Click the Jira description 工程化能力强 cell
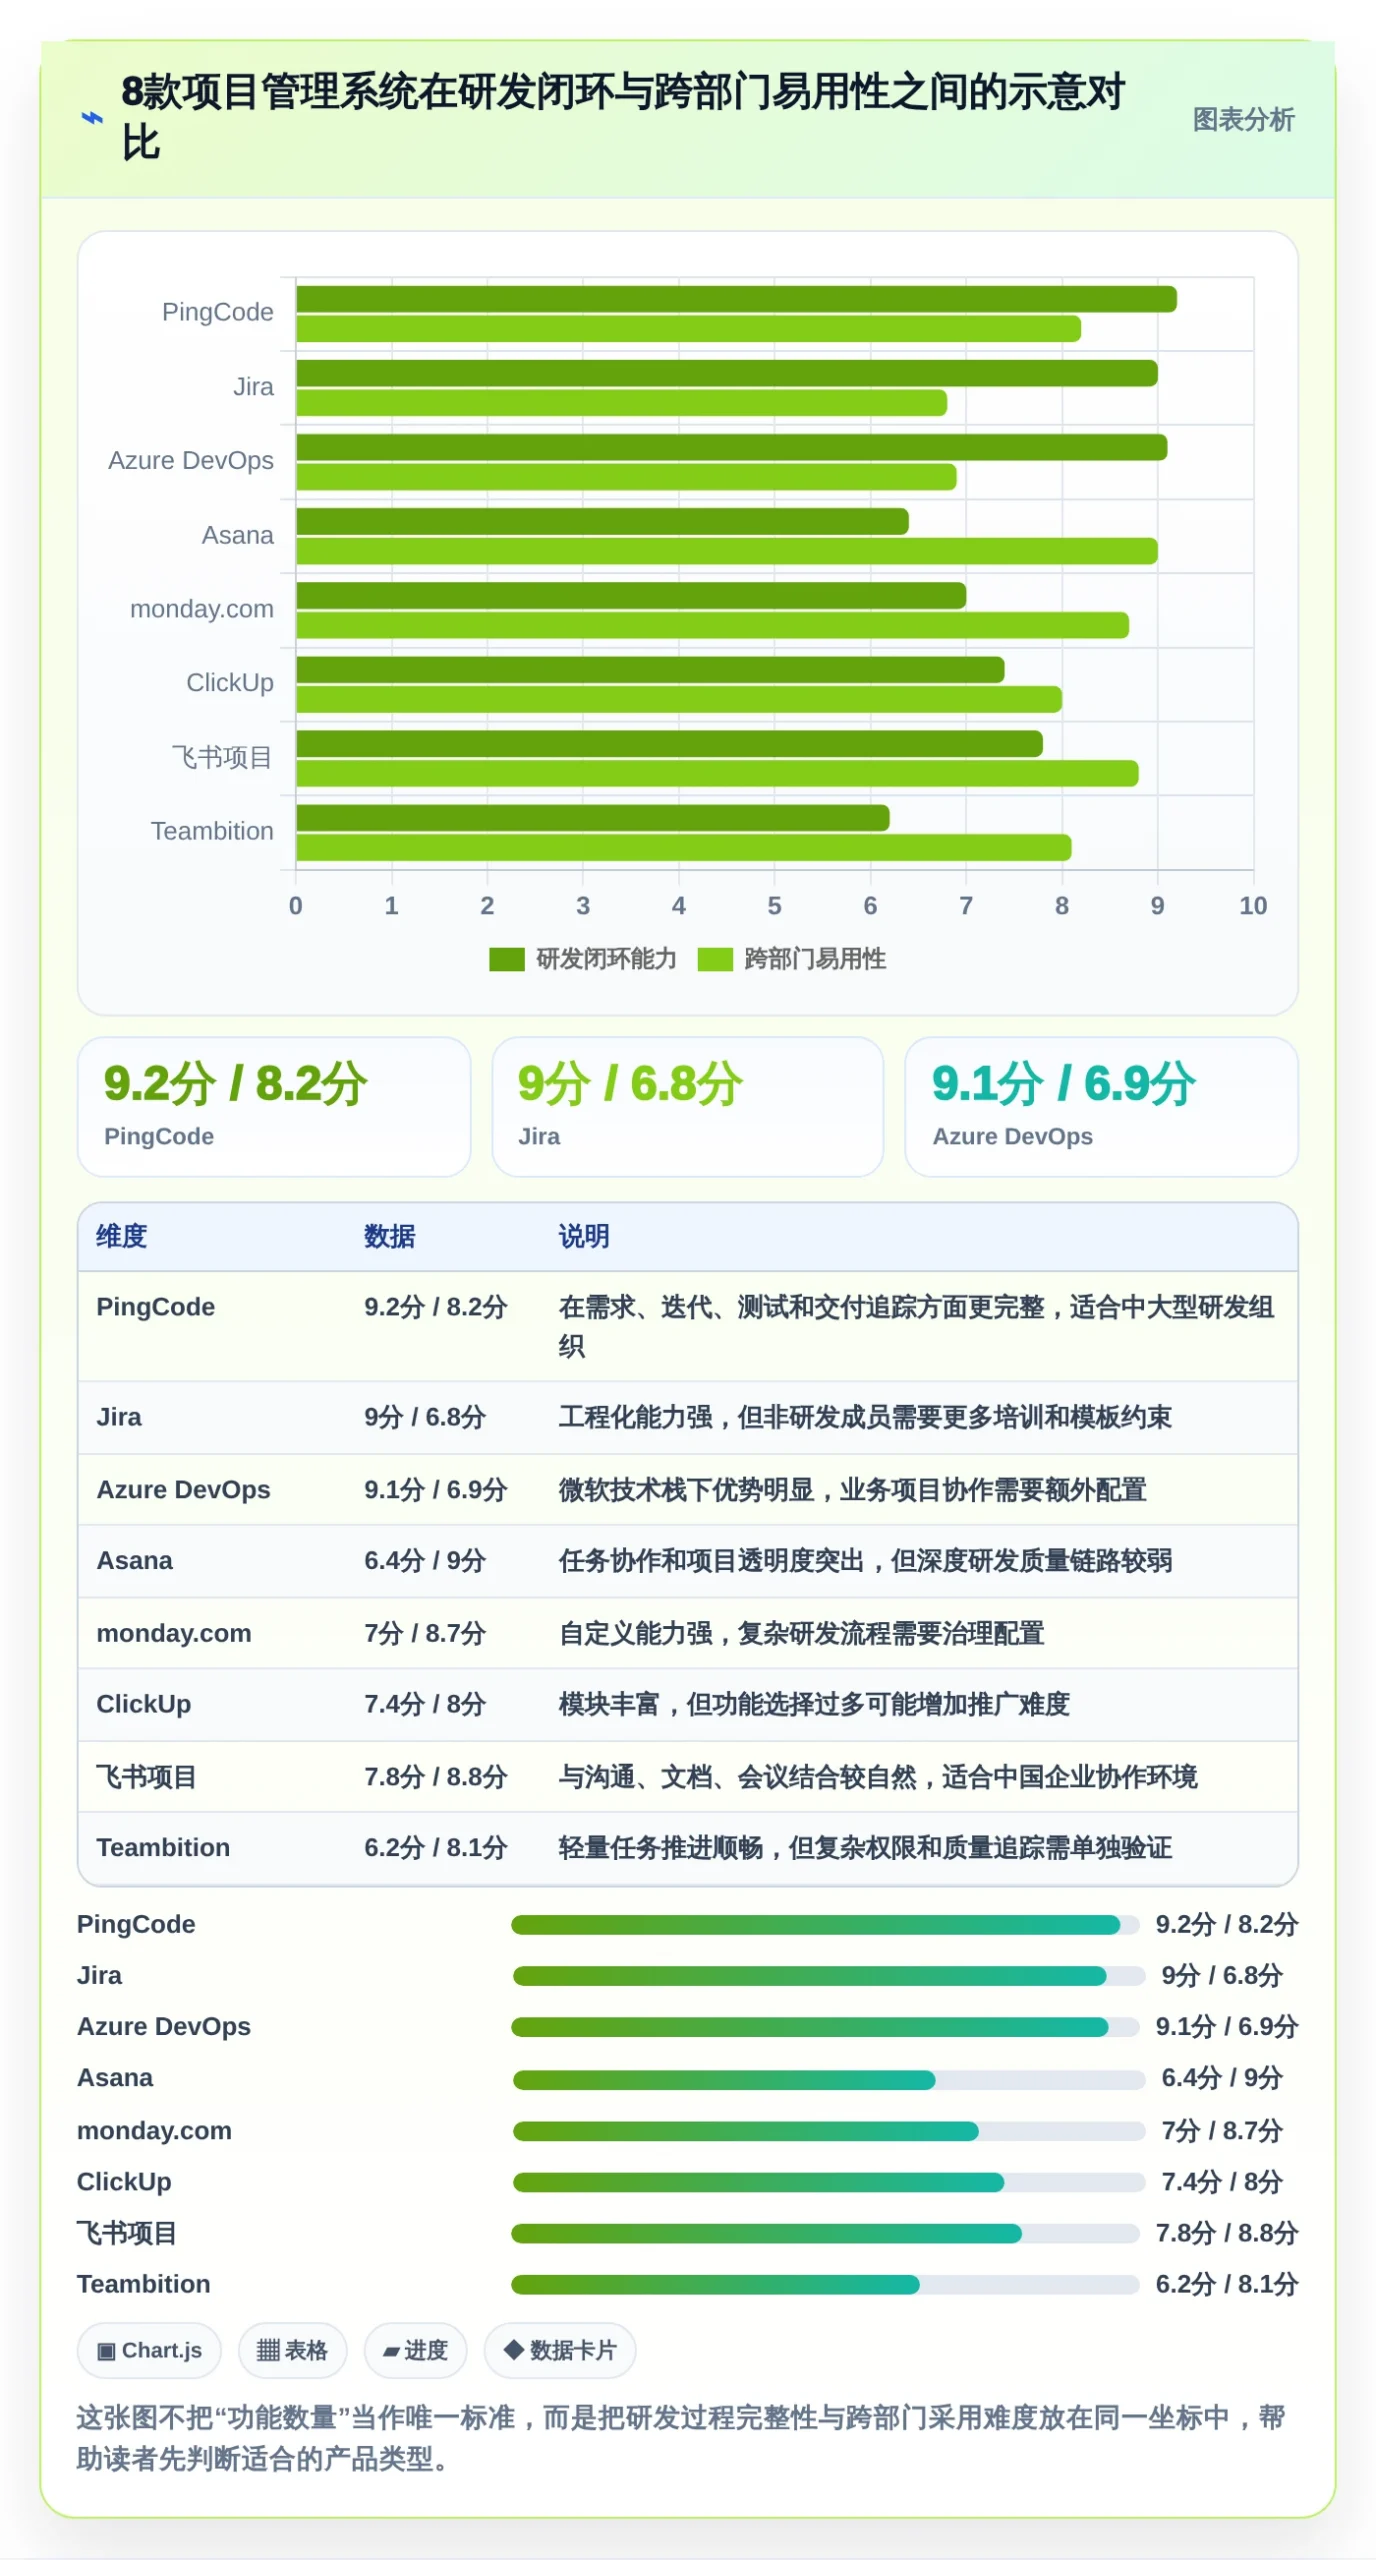 point(865,1417)
